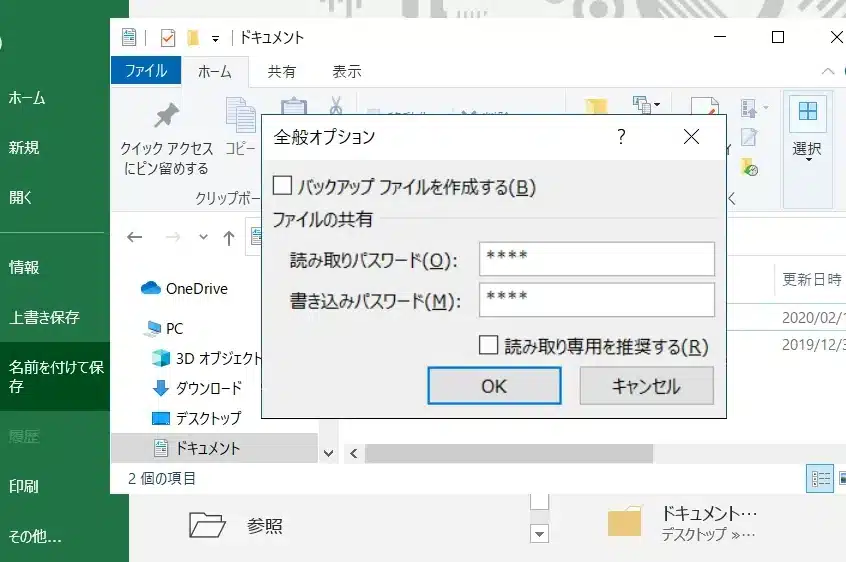Open the 表示 ribbon tab
Viewport: 846px width, 562px height.
coord(346,71)
